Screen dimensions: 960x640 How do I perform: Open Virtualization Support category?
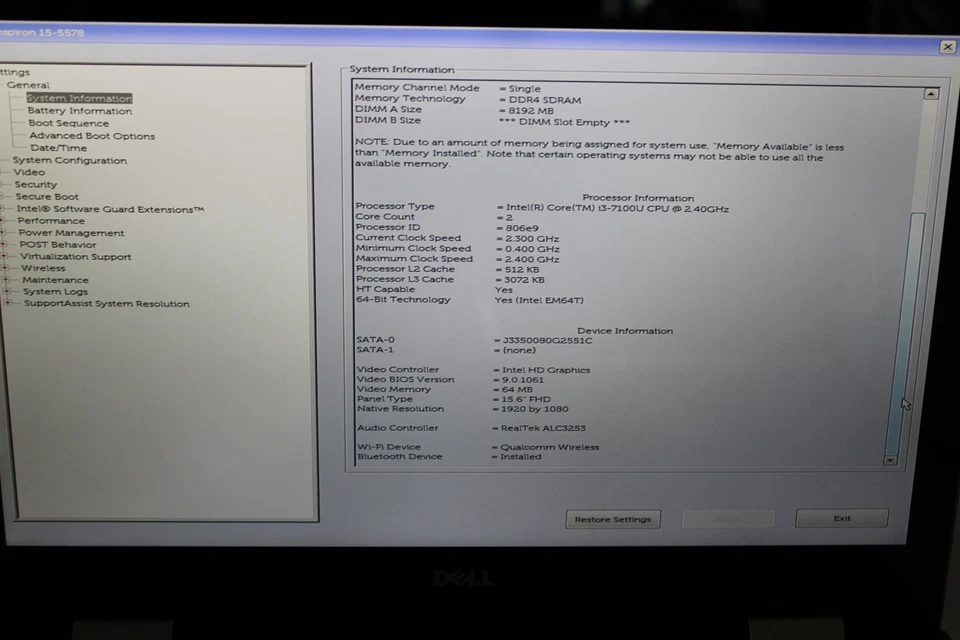[76, 257]
